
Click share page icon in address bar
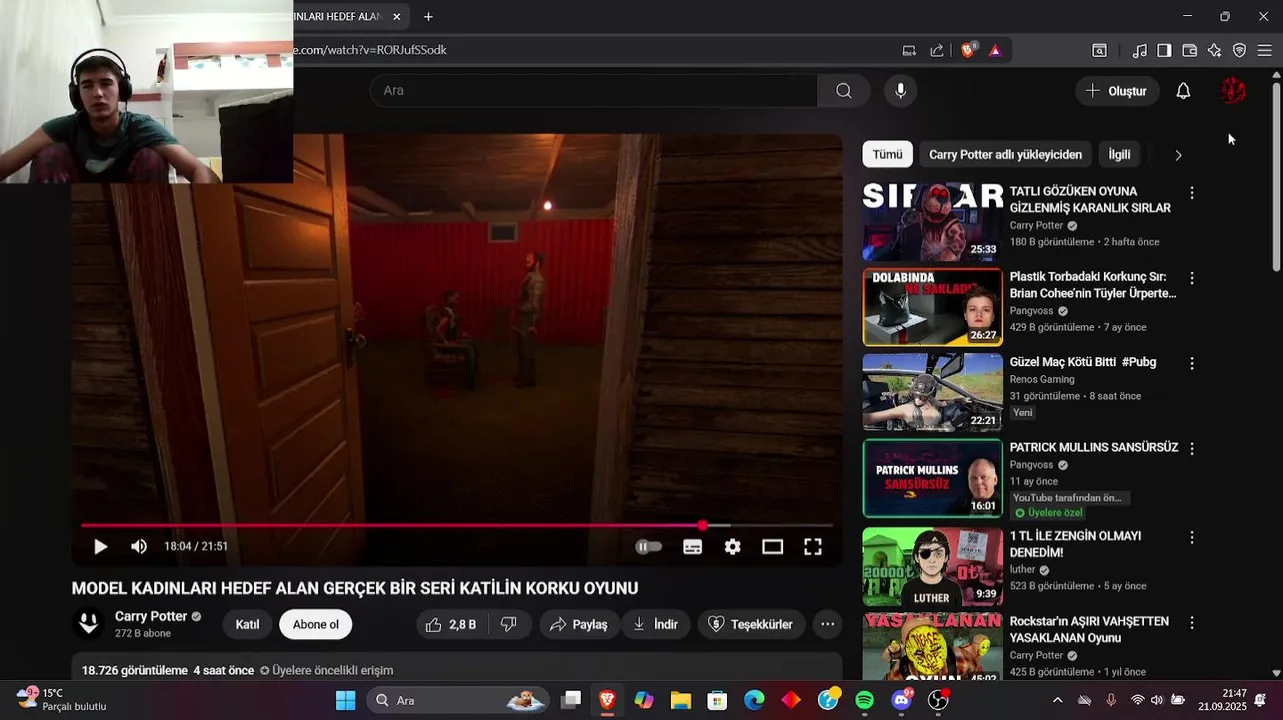[937, 50]
